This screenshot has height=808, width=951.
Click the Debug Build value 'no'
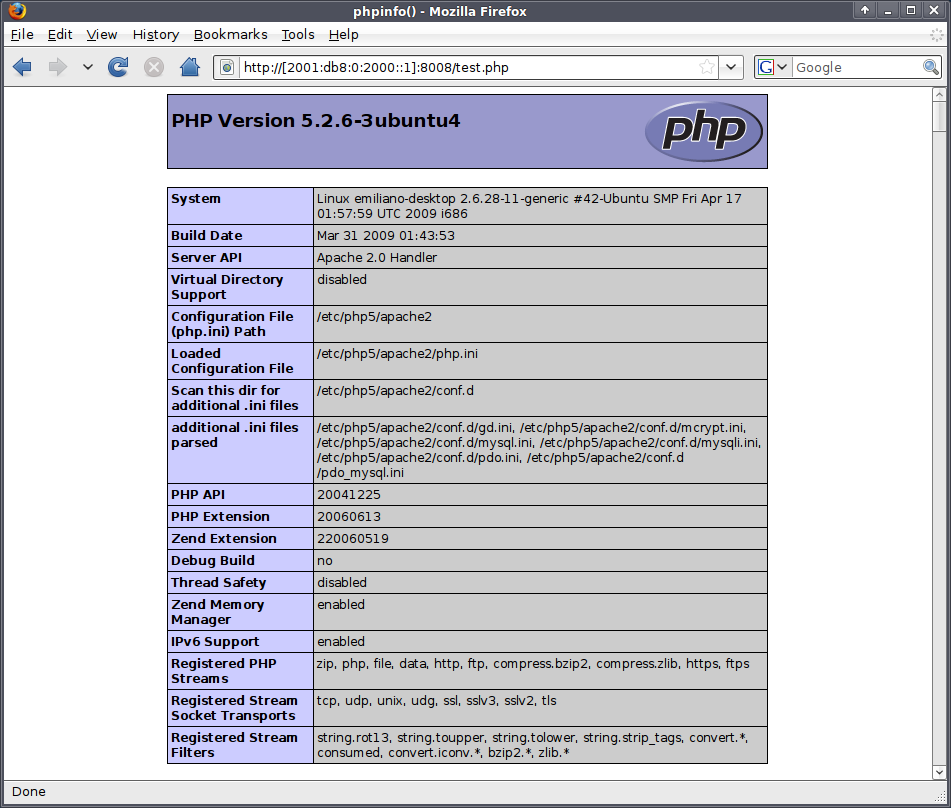pos(324,561)
